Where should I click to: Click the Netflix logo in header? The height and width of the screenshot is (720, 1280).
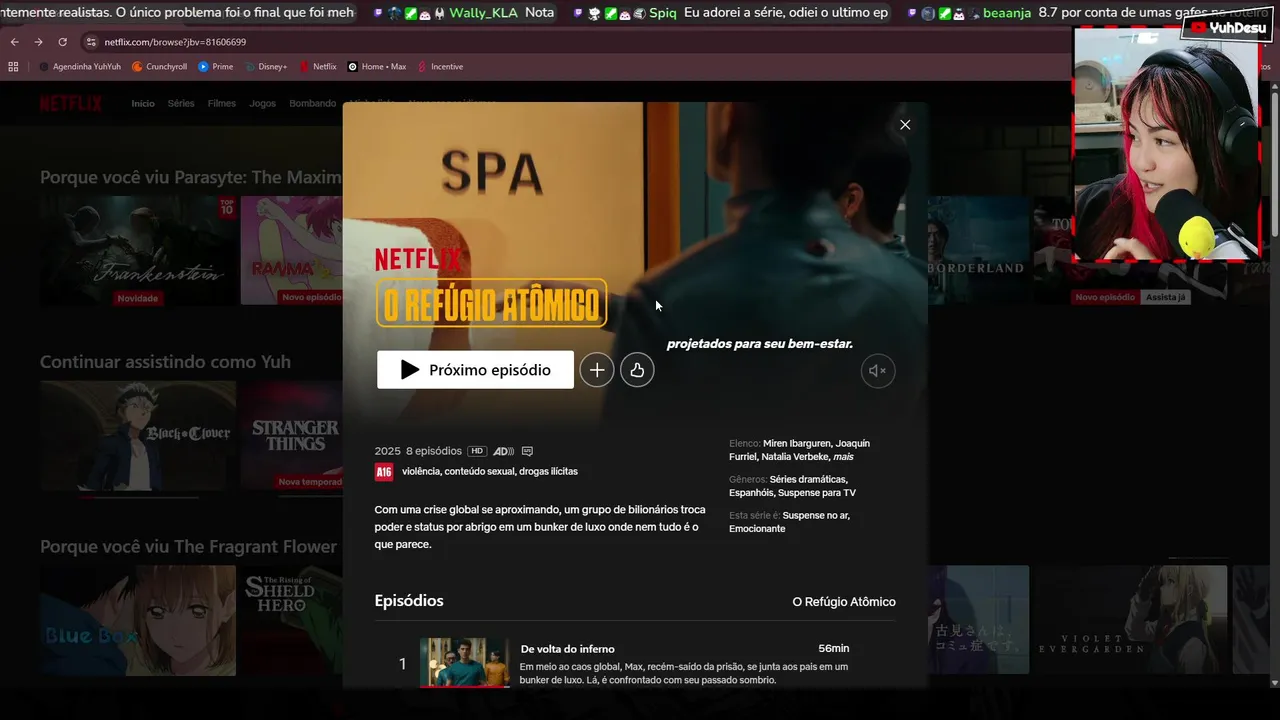coord(71,103)
